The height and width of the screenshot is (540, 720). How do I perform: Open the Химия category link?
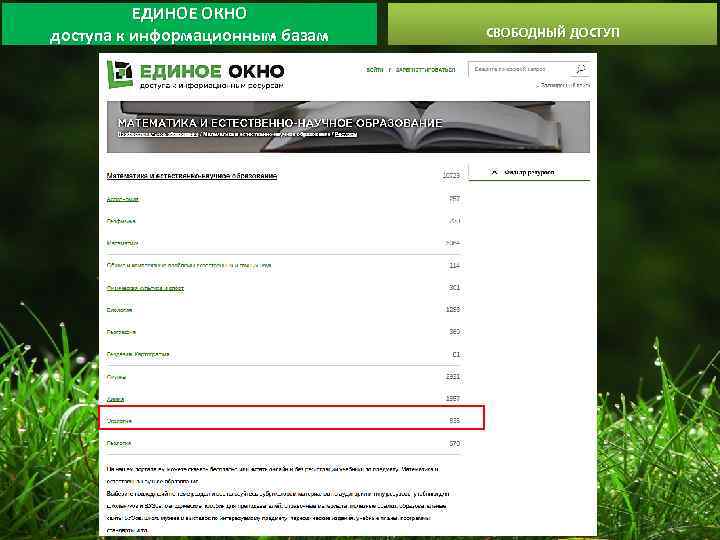pyautogui.click(x=115, y=399)
